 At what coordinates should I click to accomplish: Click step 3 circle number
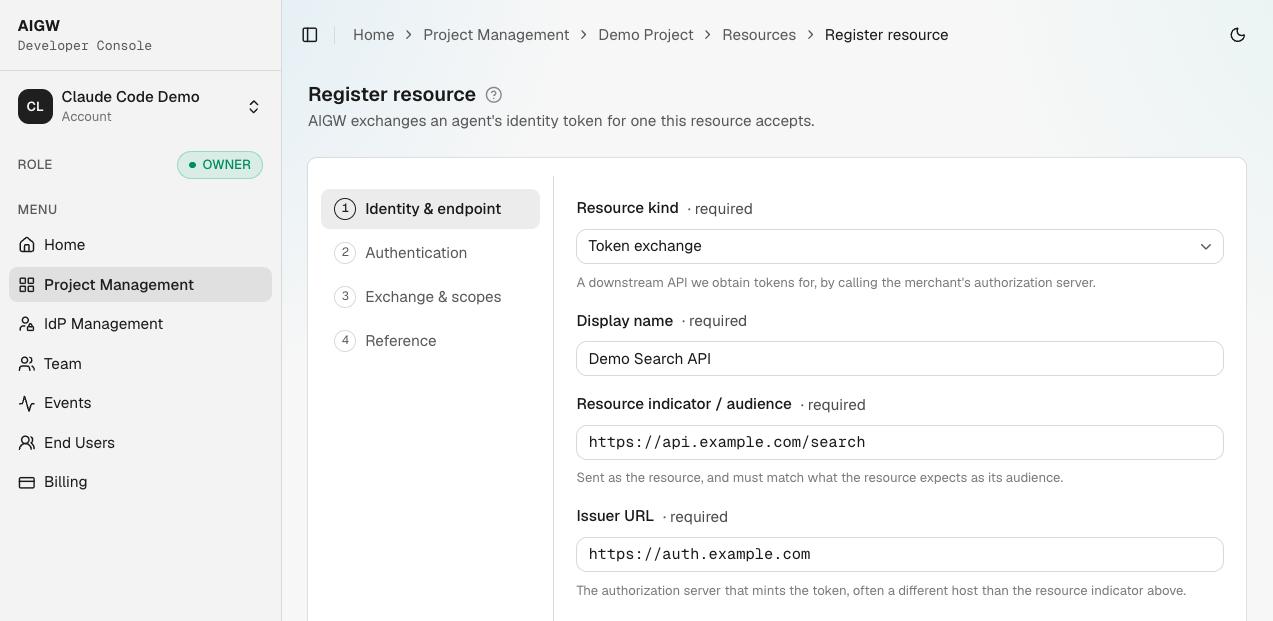tap(345, 297)
